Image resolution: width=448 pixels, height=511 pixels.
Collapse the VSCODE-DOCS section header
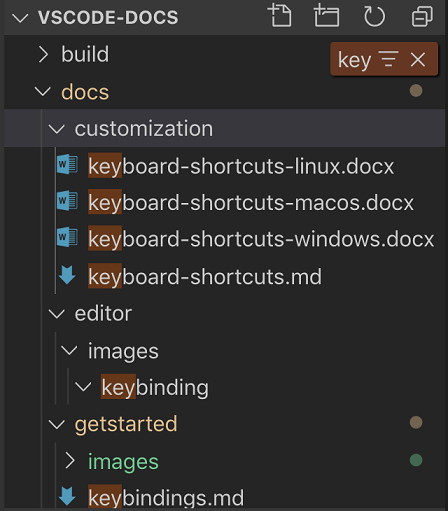[20, 17]
